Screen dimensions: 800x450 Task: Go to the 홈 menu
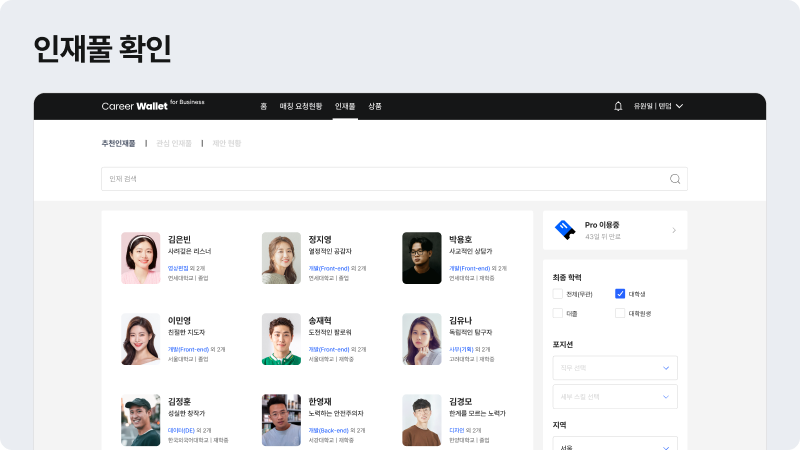pyautogui.click(x=263, y=106)
